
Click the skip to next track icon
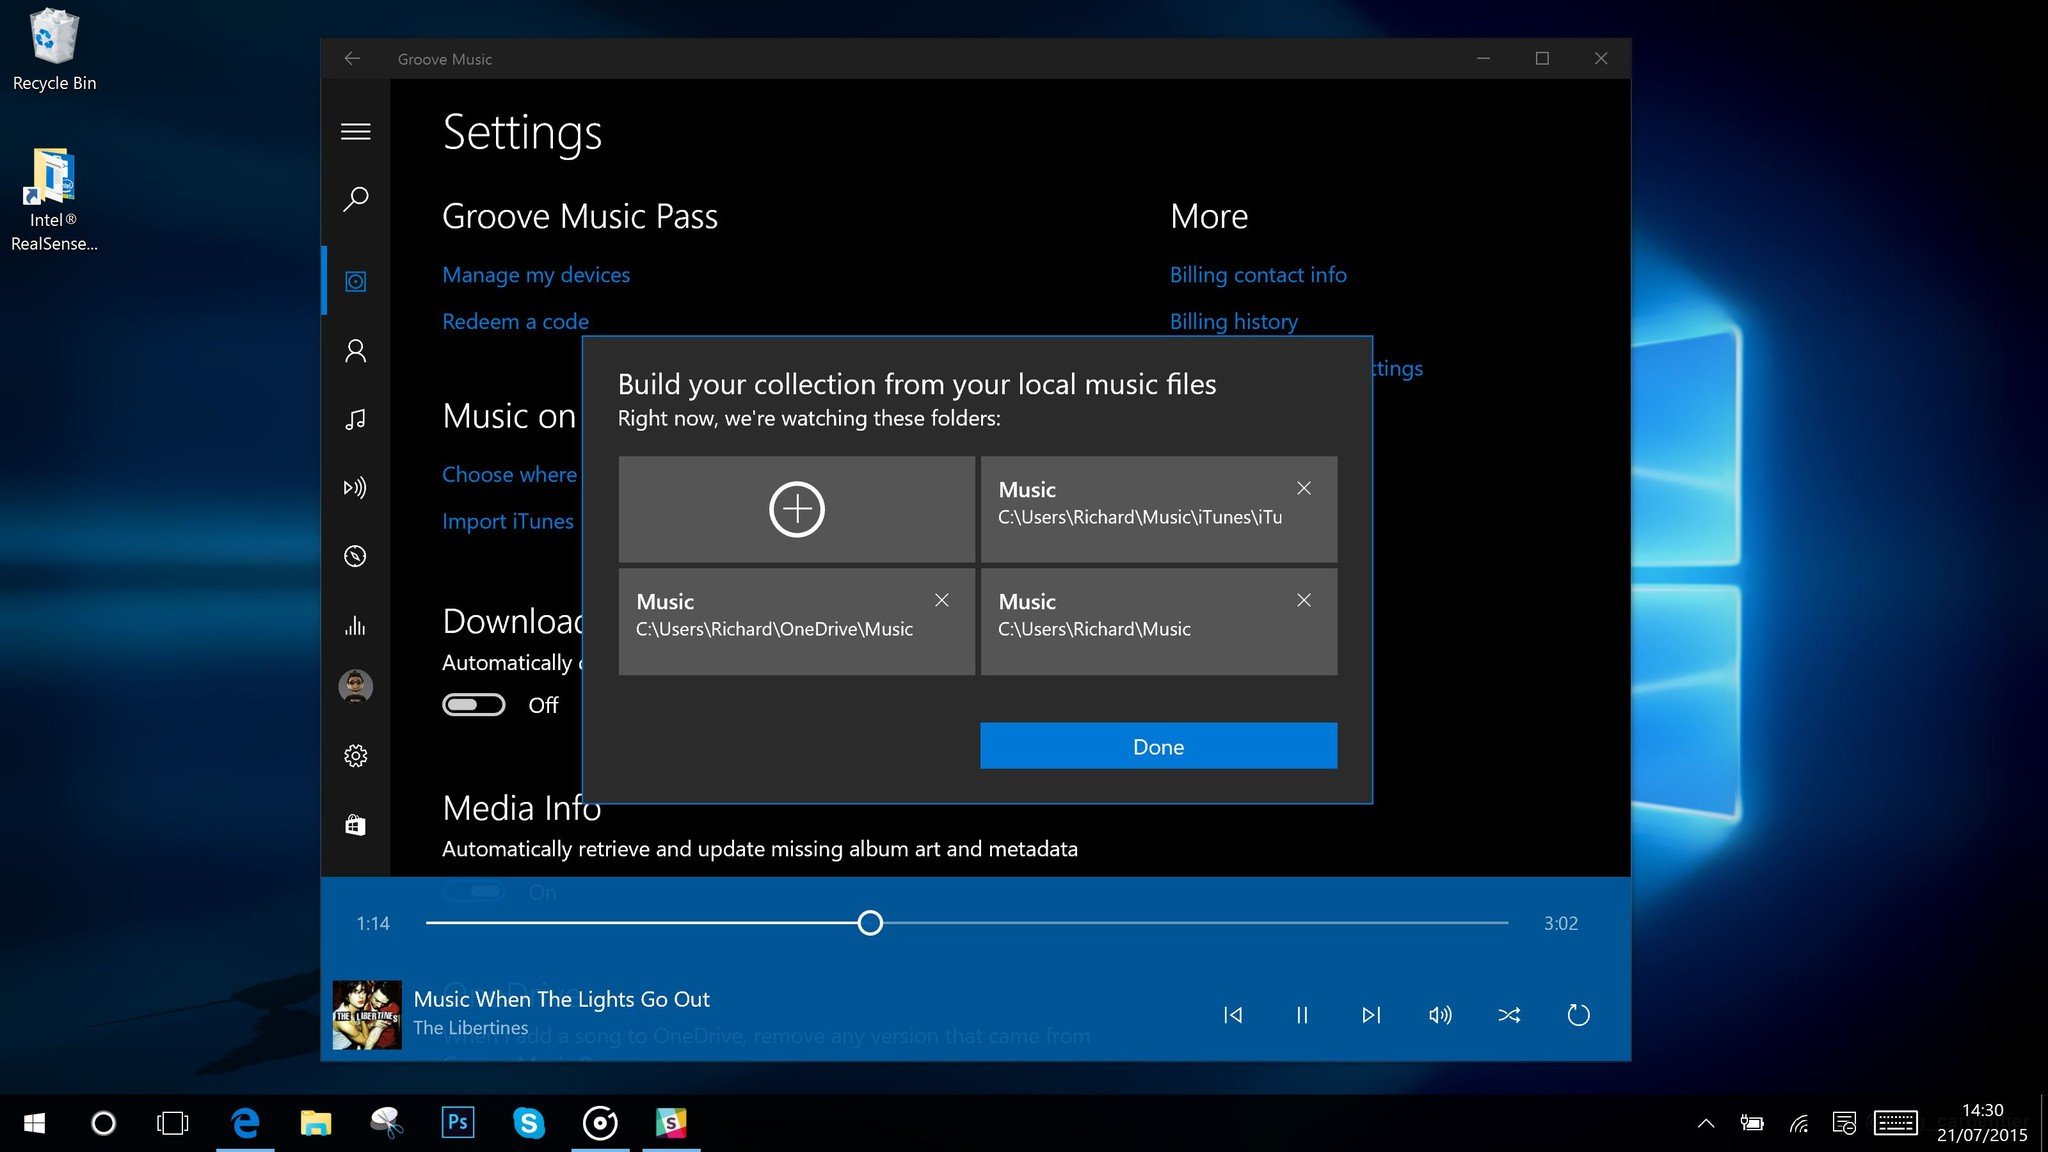click(x=1370, y=1014)
